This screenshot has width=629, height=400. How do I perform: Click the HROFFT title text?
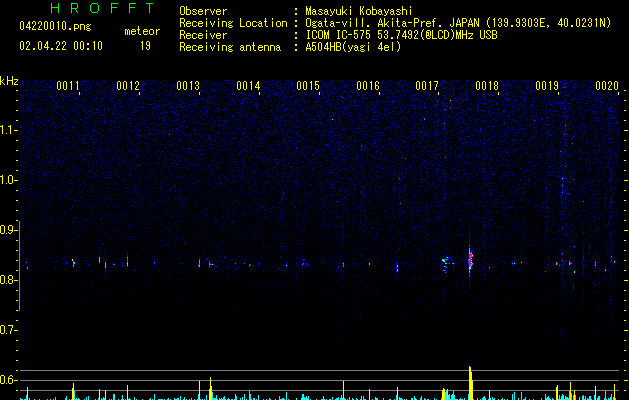coord(103,8)
